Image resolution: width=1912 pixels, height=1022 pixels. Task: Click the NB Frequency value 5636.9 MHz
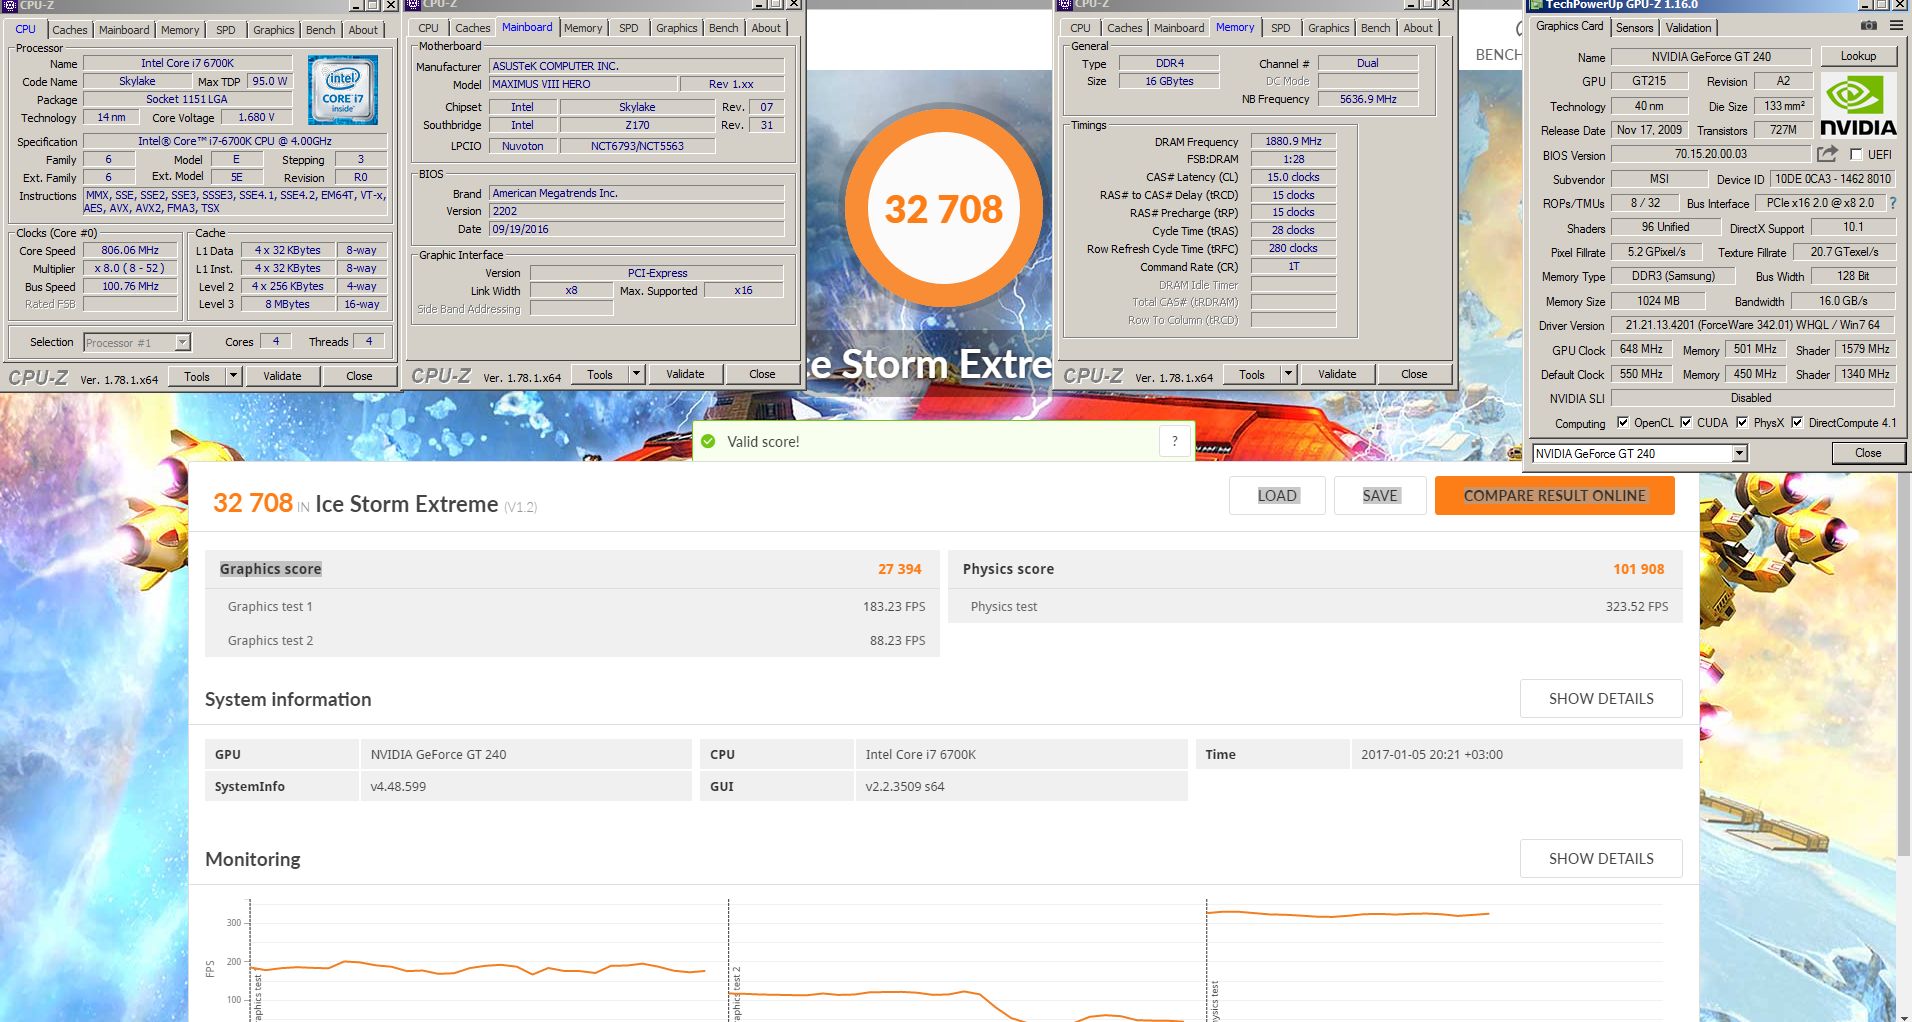tap(1368, 99)
